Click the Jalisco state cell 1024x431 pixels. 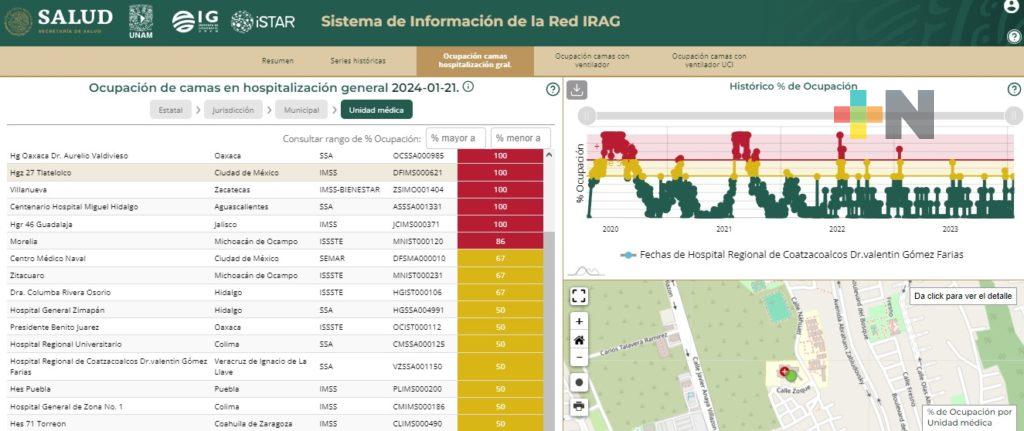point(225,224)
